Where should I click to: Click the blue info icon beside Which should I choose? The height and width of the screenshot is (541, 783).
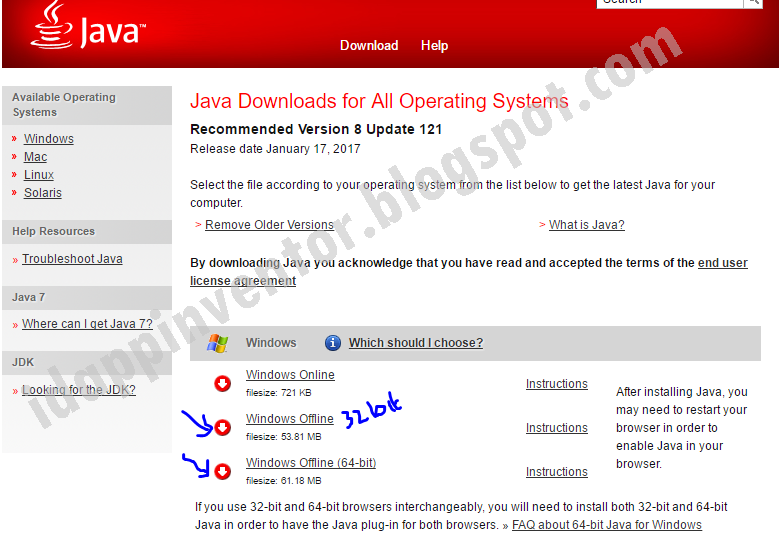[333, 343]
